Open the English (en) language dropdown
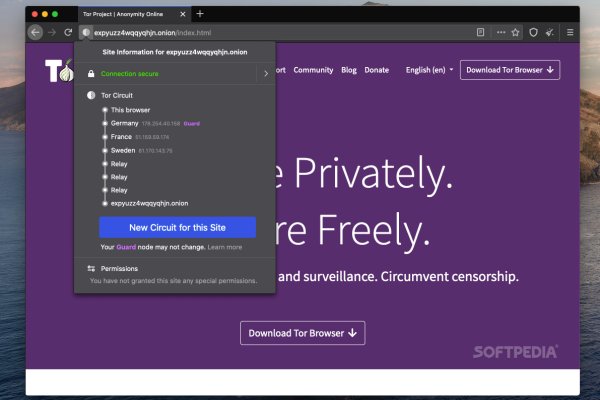The image size is (600, 400). [x=429, y=70]
